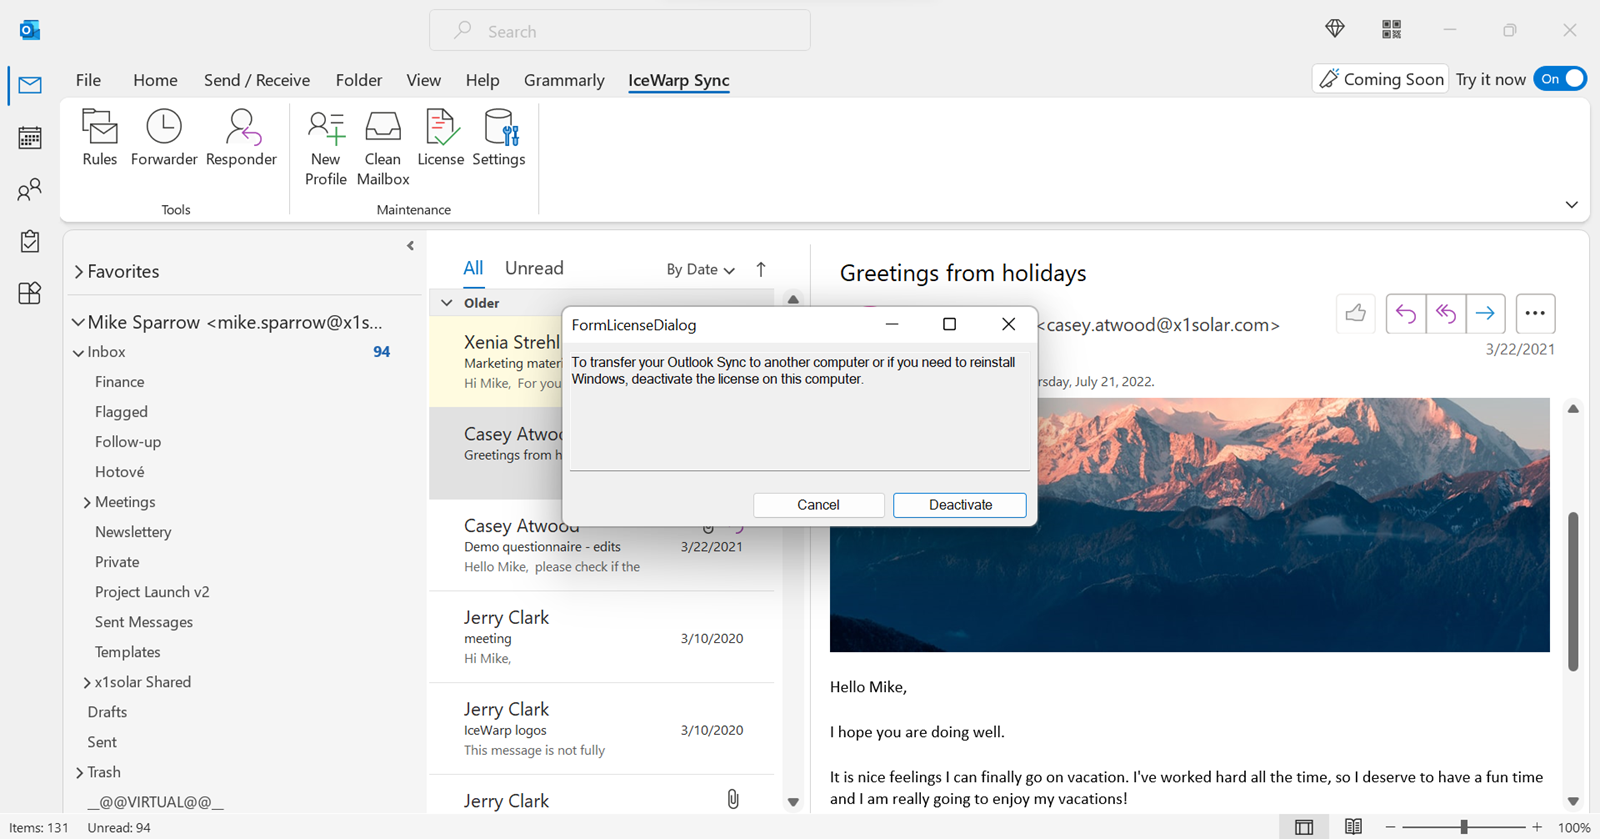Collapse the Inbox folder
Screen dimensions: 1600x839
coord(79,352)
